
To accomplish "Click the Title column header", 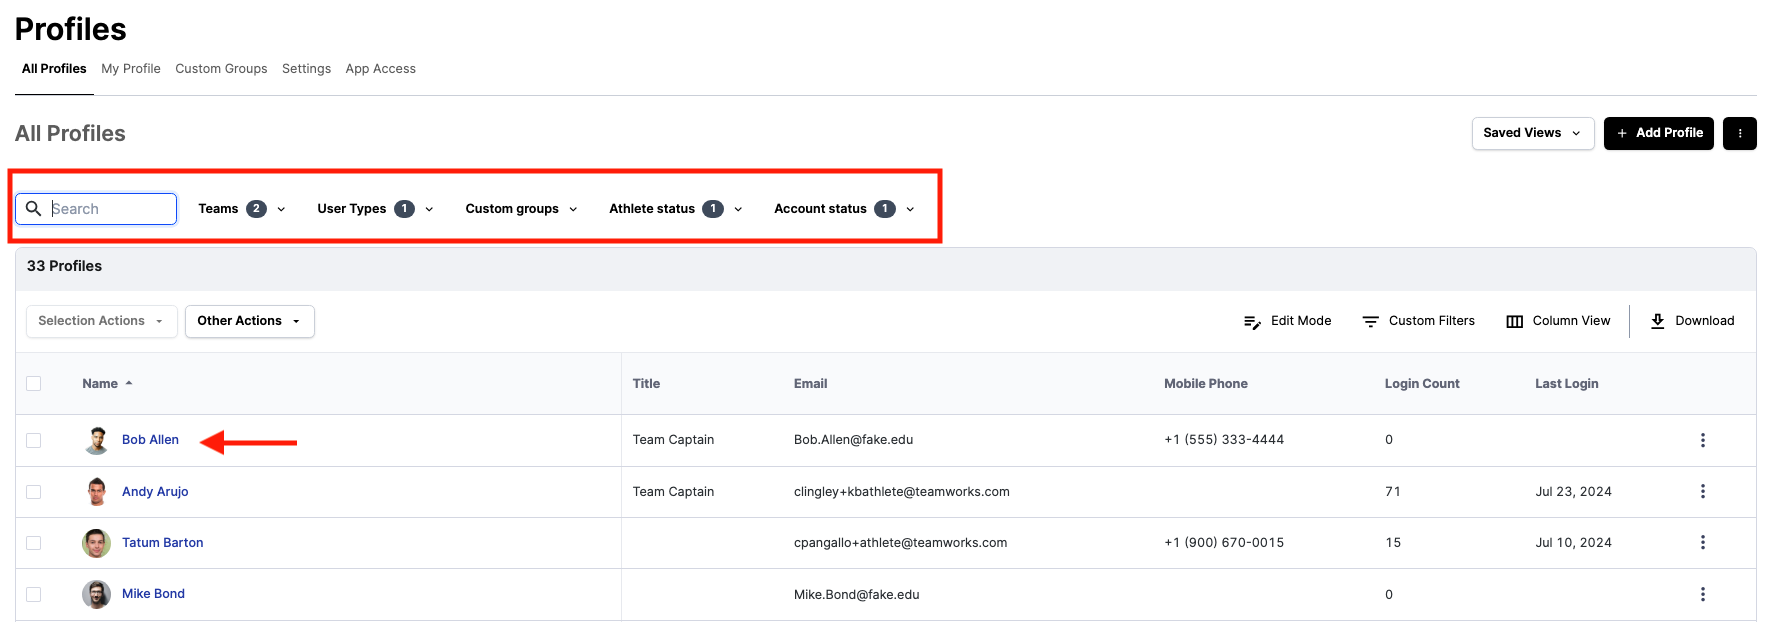I will click(x=646, y=383).
